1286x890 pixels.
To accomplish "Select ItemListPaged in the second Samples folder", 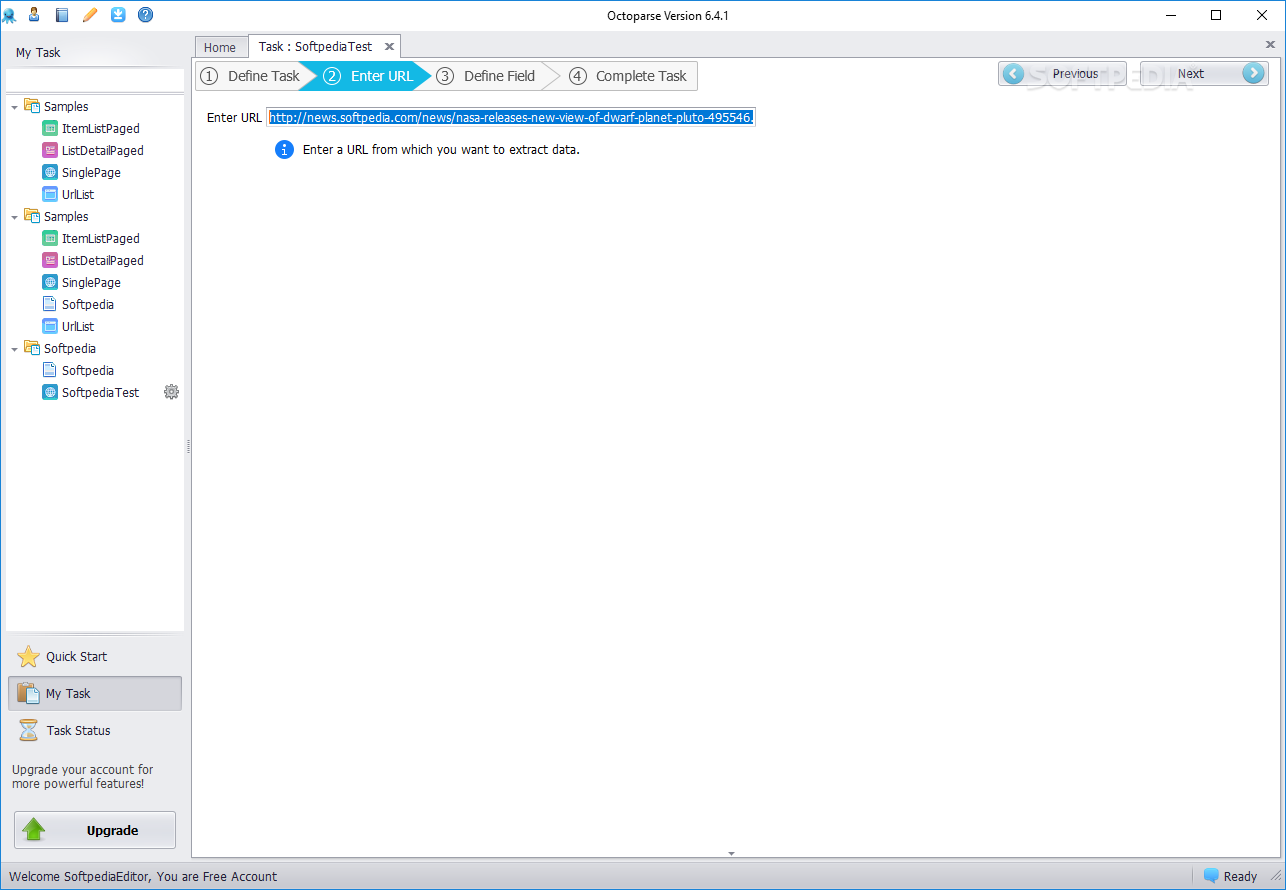I will click(101, 239).
